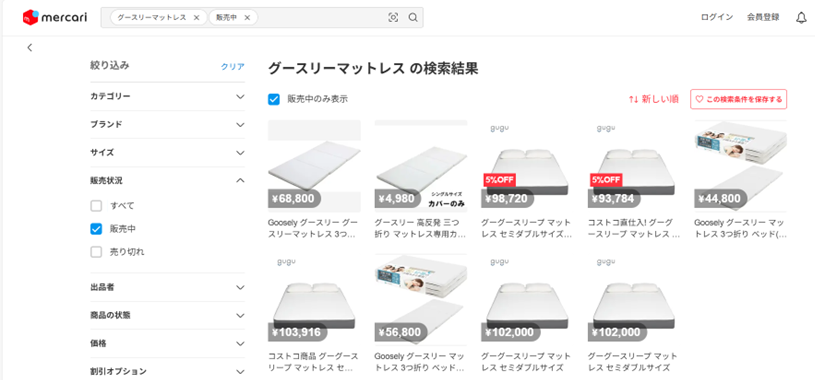This screenshot has width=815, height=380.
Task: Remove the グースリーマットレス search chip
Action: point(196,18)
